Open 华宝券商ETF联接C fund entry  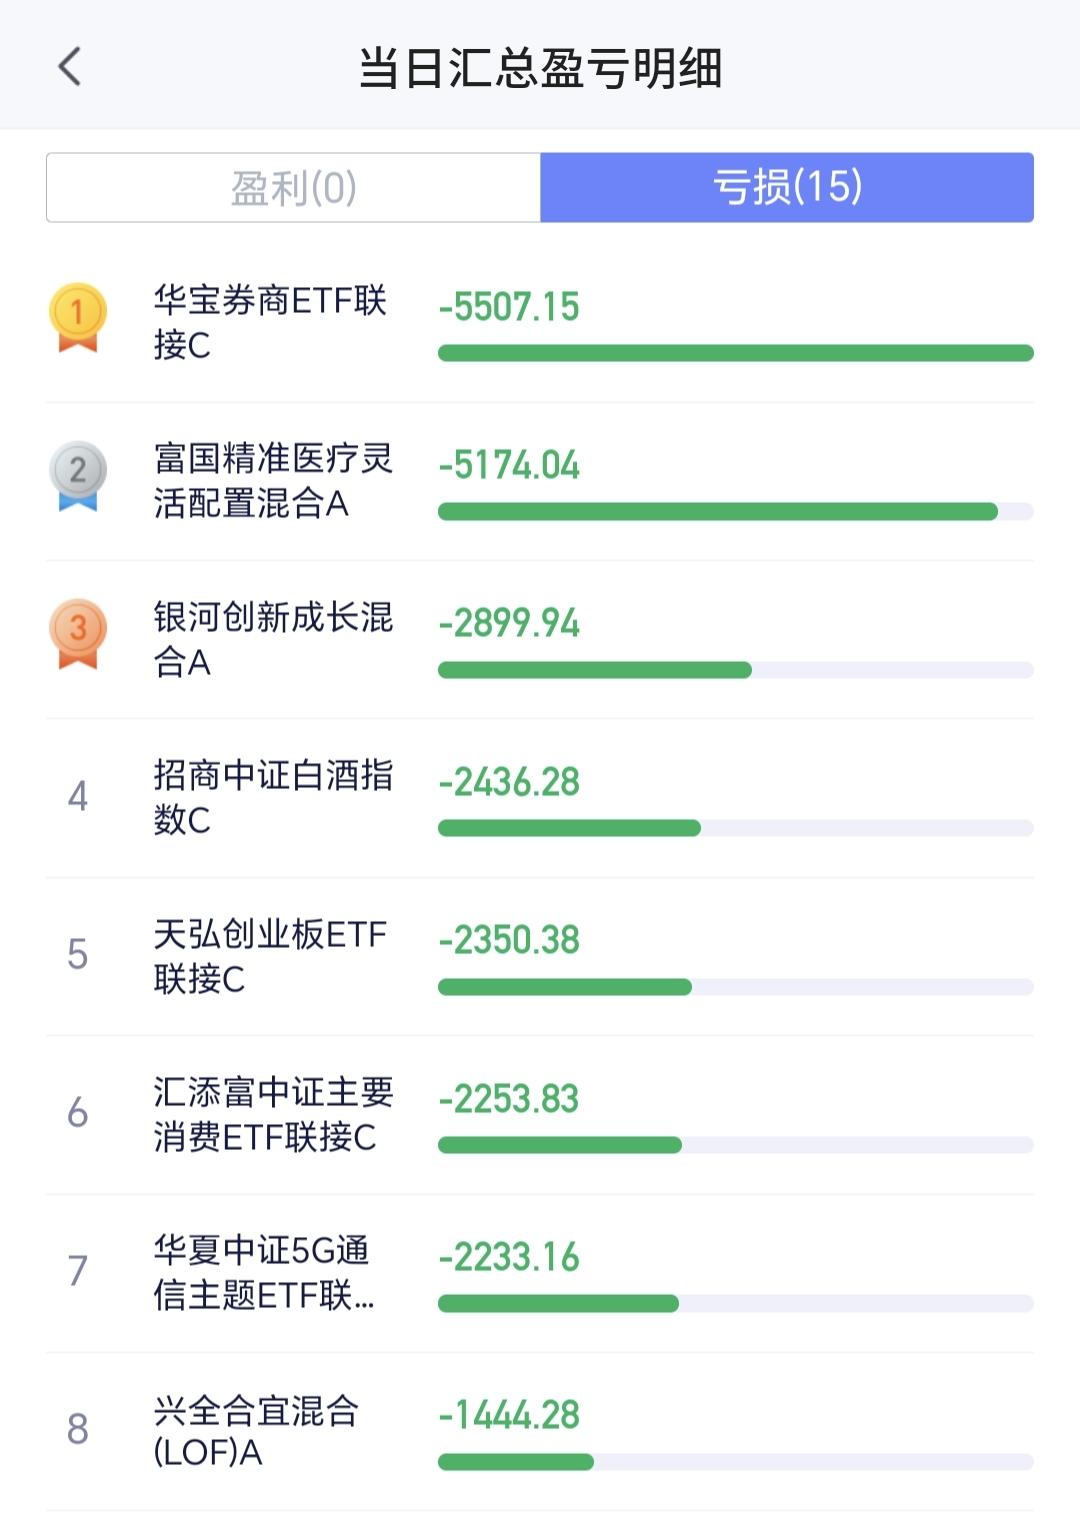tap(540, 323)
